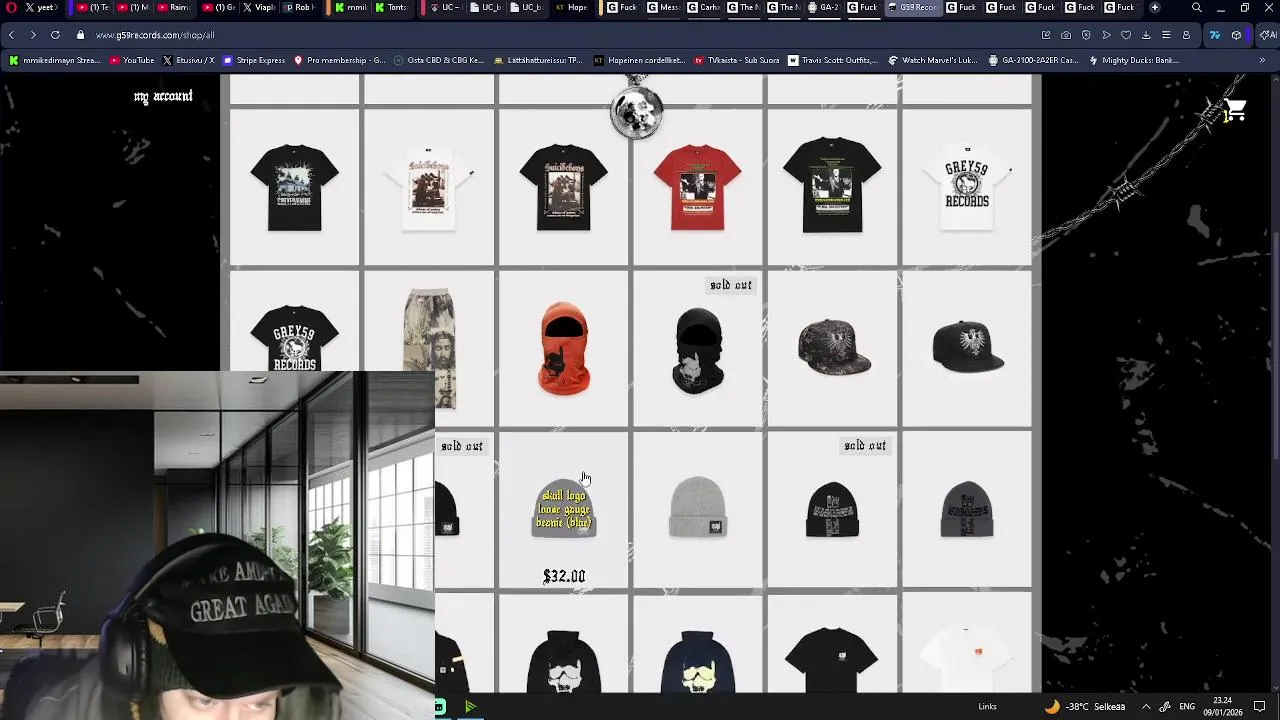Screen dimensions: 1280x720
Task: Show hidden system tray icons
Action: [x=1146, y=707]
